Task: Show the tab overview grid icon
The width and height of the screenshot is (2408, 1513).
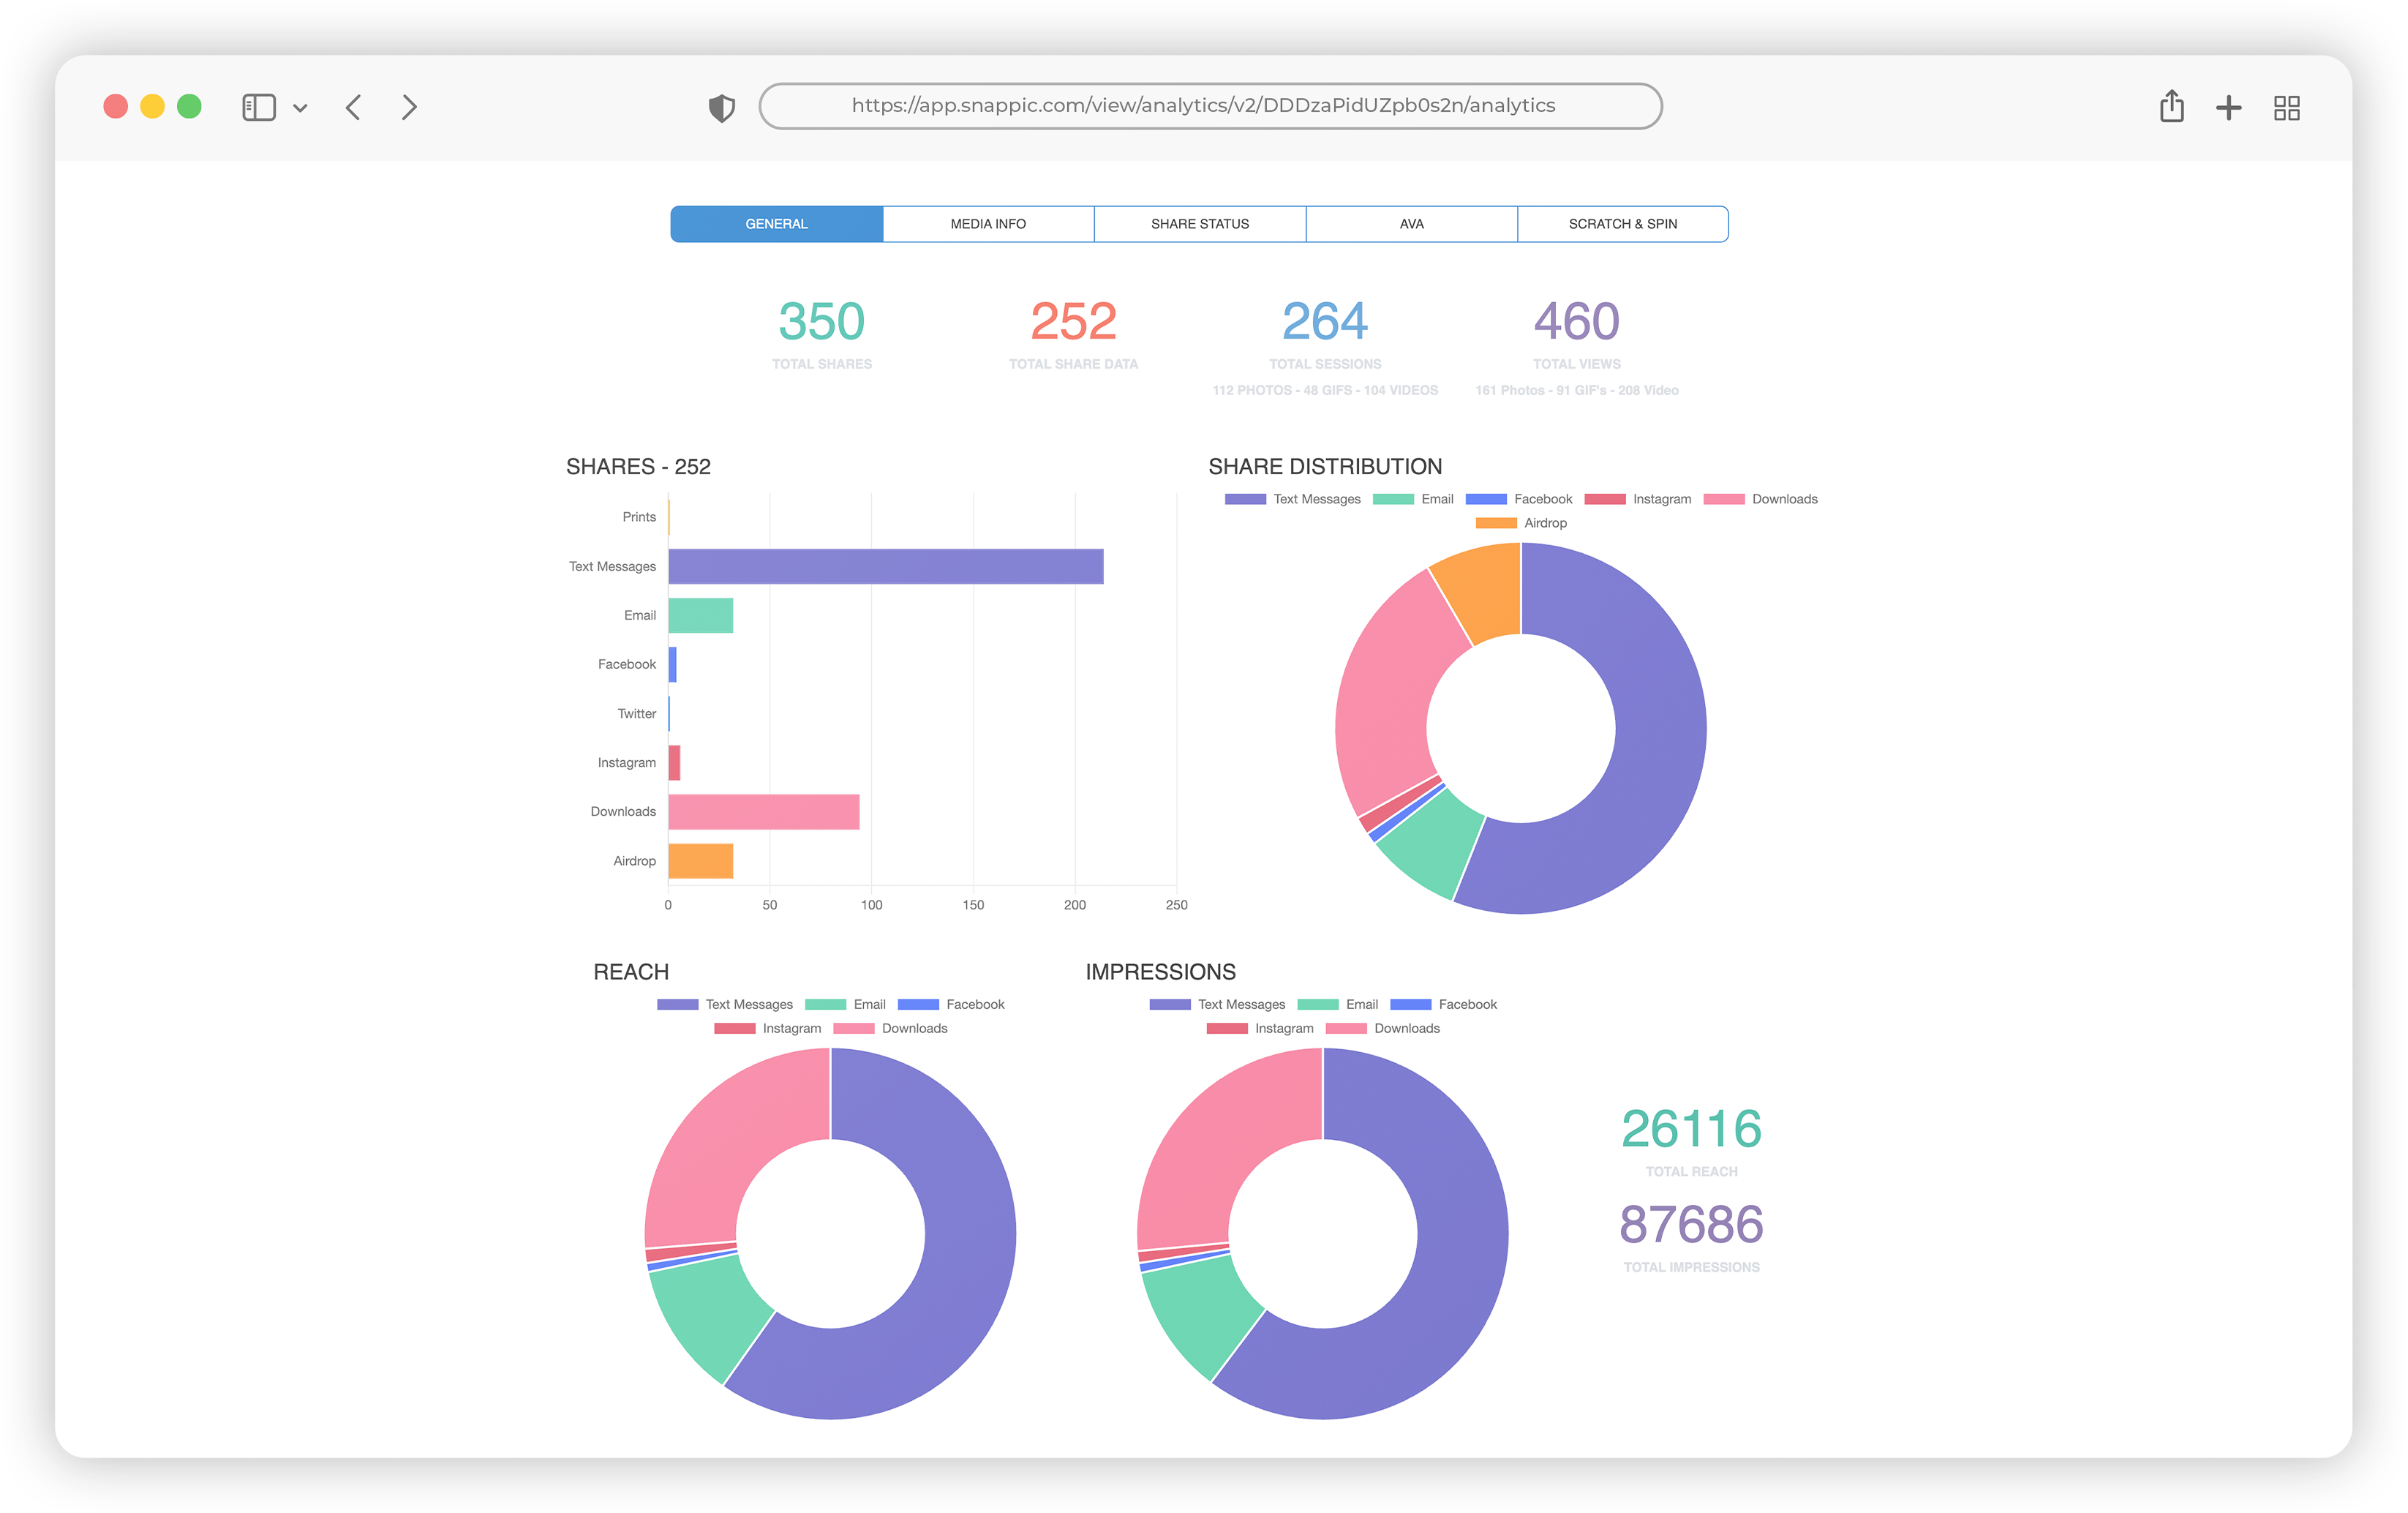Action: tap(2286, 107)
